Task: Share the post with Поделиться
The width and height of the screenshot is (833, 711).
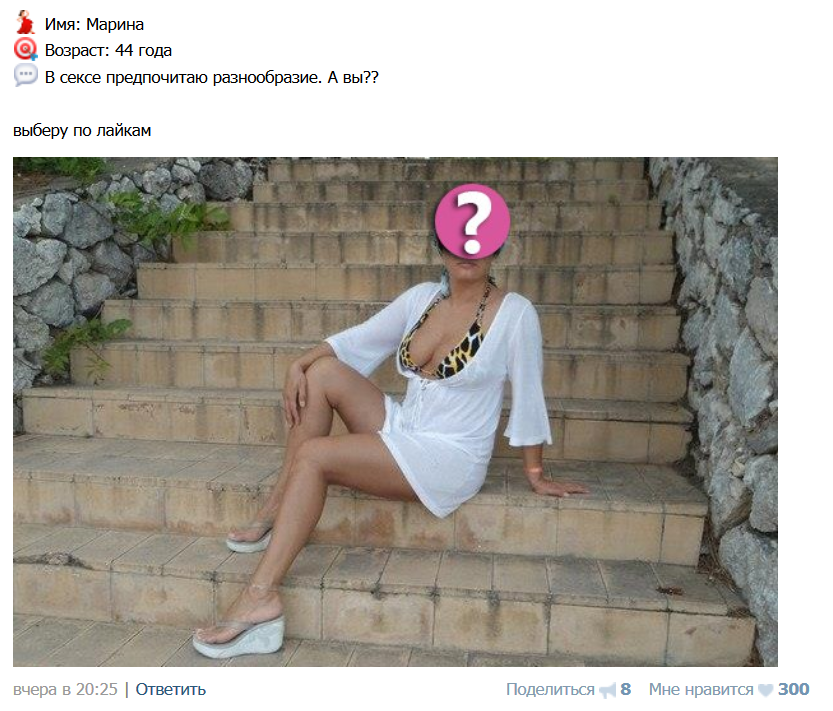Action: pyautogui.click(x=550, y=689)
